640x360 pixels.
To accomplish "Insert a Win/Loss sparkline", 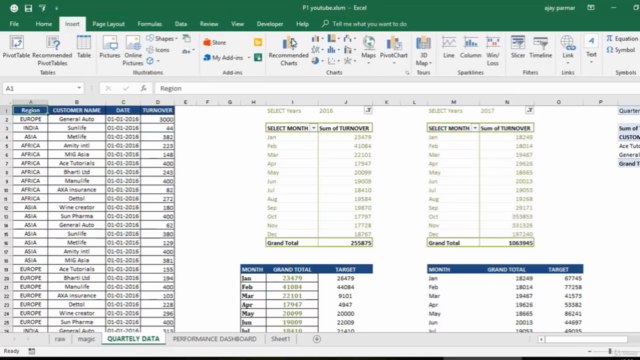I will (493, 51).
